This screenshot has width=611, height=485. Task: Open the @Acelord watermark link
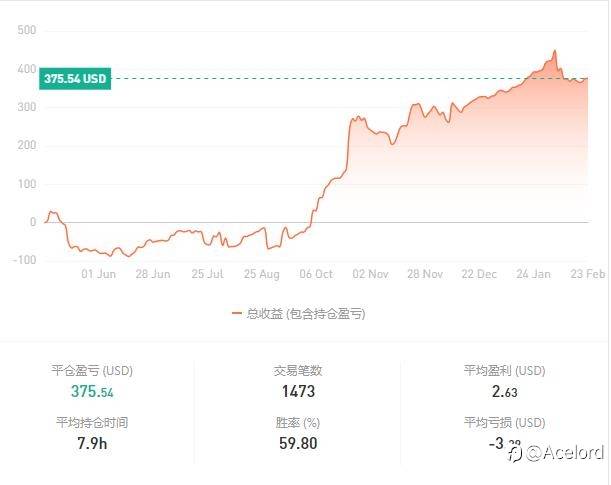pyautogui.click(x=565, y=453)
